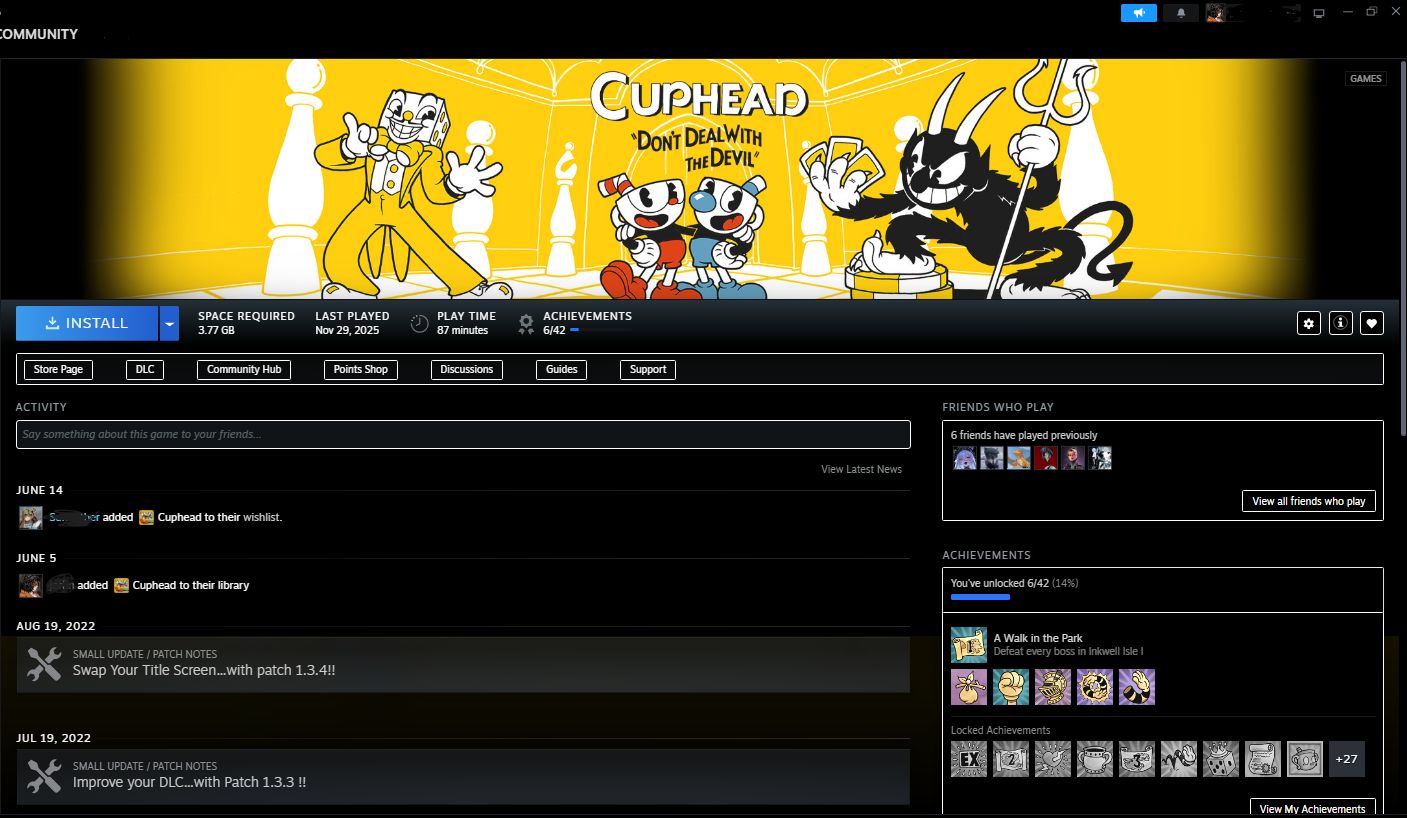Click 'View My Achievements' button
This screenshot has height=818, width=1407.
pyautogui.click(x=1313, y=808)
